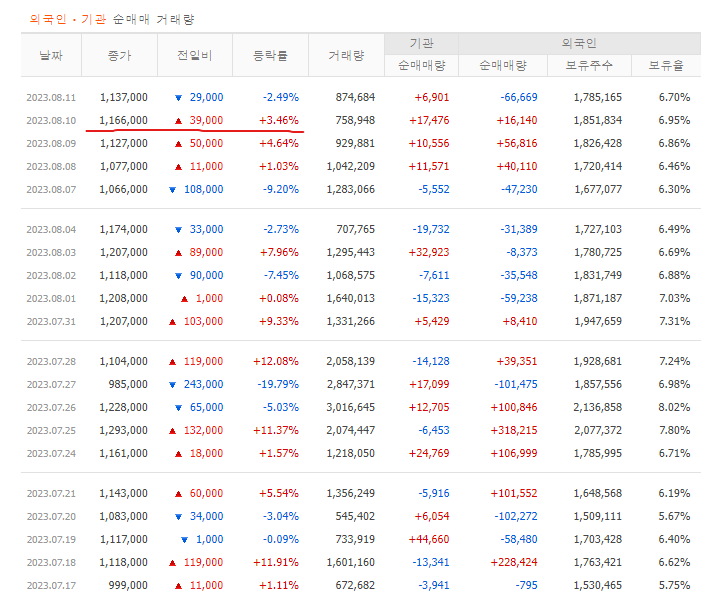The width and height of the screenshot is (706, 602).
Task: Click foreigner net sell -795
Action: [x=526, y=585]
